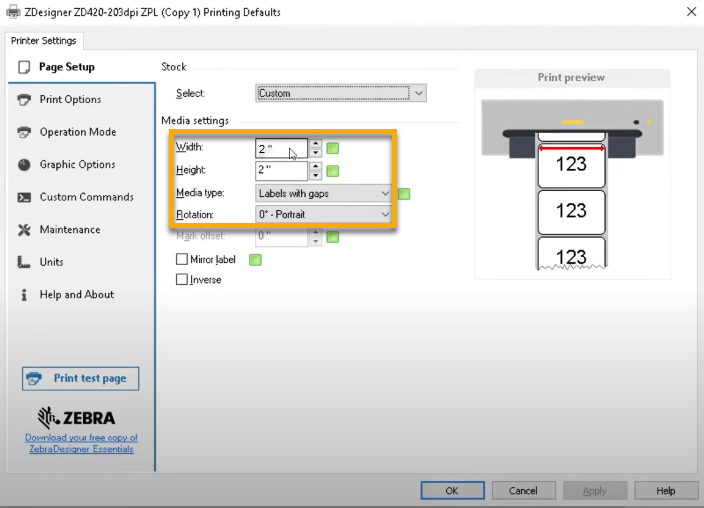Decrease the Width value with down arrow
This screenshot has height=508, width=704.
(x=316, y=153)
